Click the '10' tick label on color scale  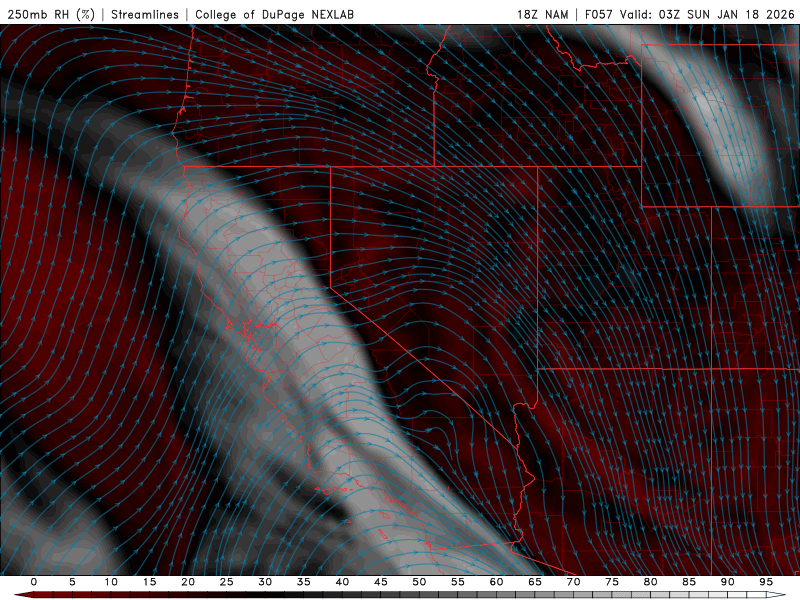pyautogui.click(x=111, y=582)
